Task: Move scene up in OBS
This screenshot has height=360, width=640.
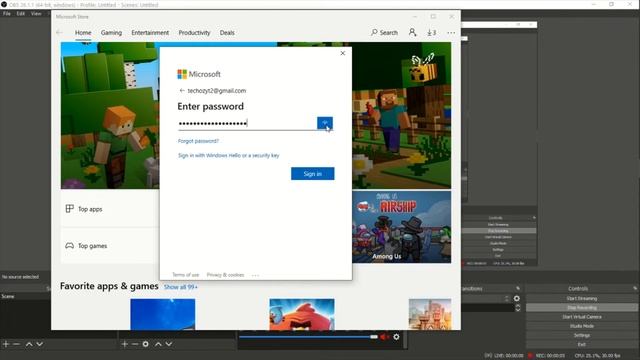Action: (29, 344)
